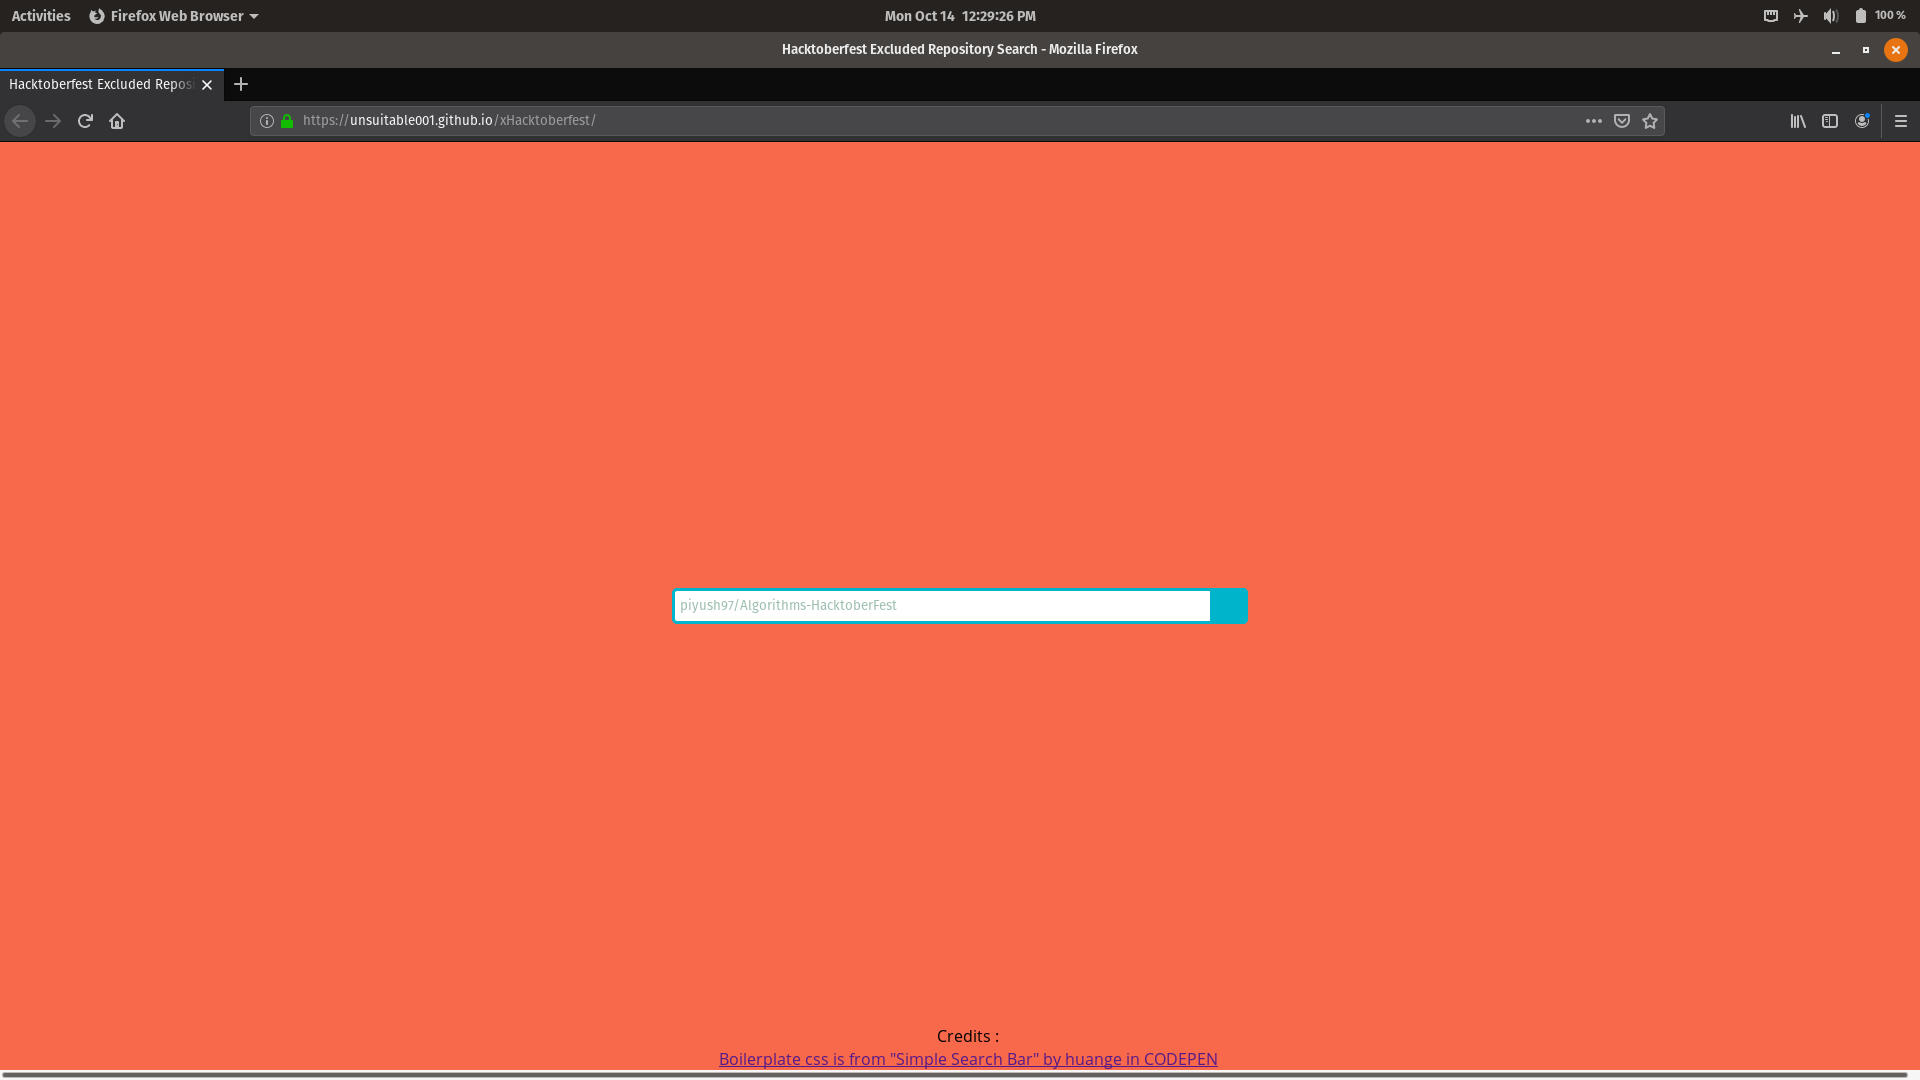Bookmark this page with the star
Screen dimensions: 1920x1080
1650,121
